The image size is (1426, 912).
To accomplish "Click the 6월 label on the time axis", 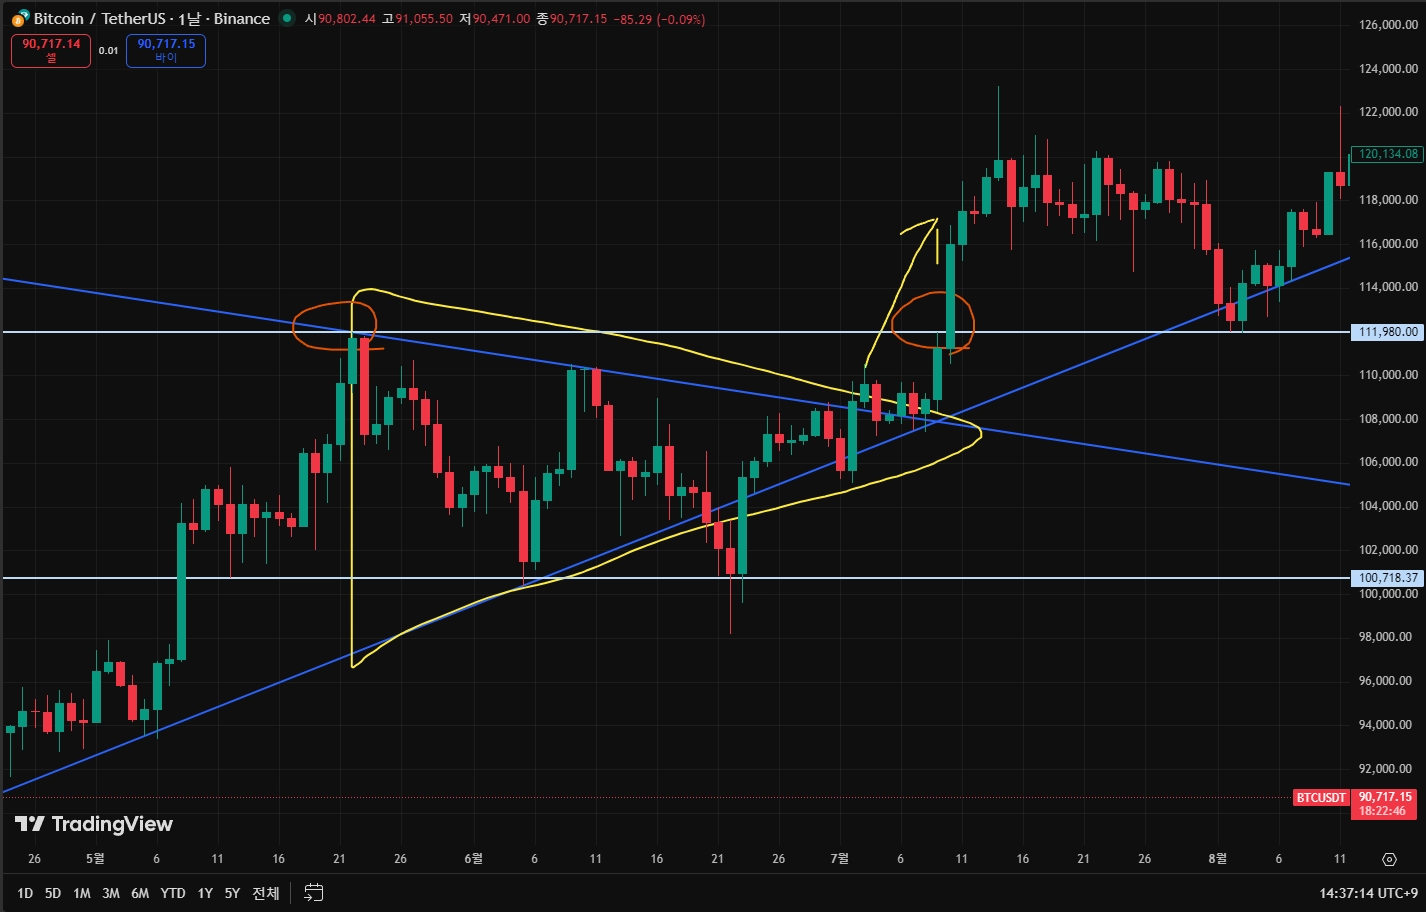I will click(474, 859).
